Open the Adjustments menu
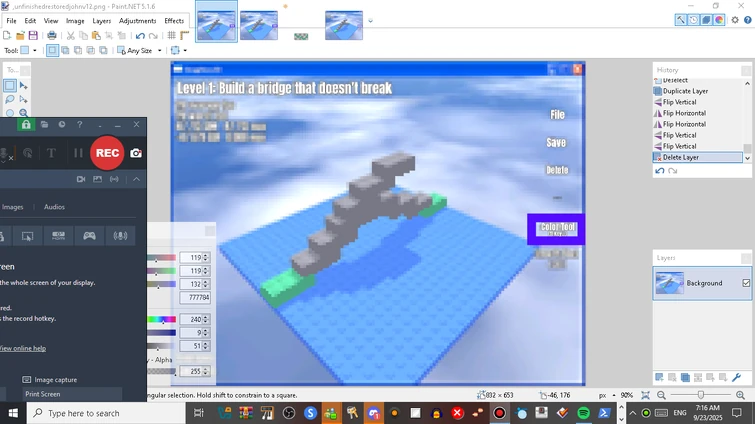Screen dimensions: 755x424 pos(137,21)
